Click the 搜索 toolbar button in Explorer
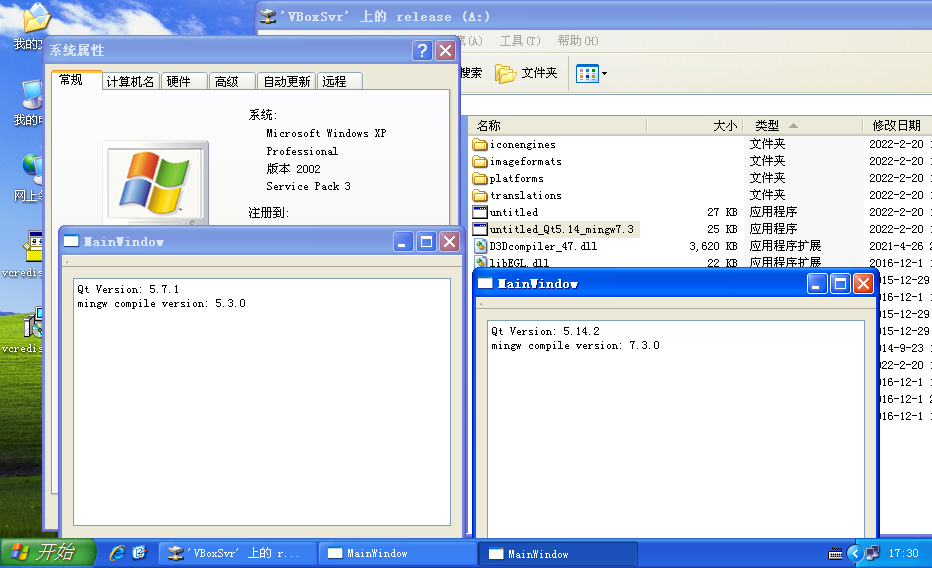 472,73
